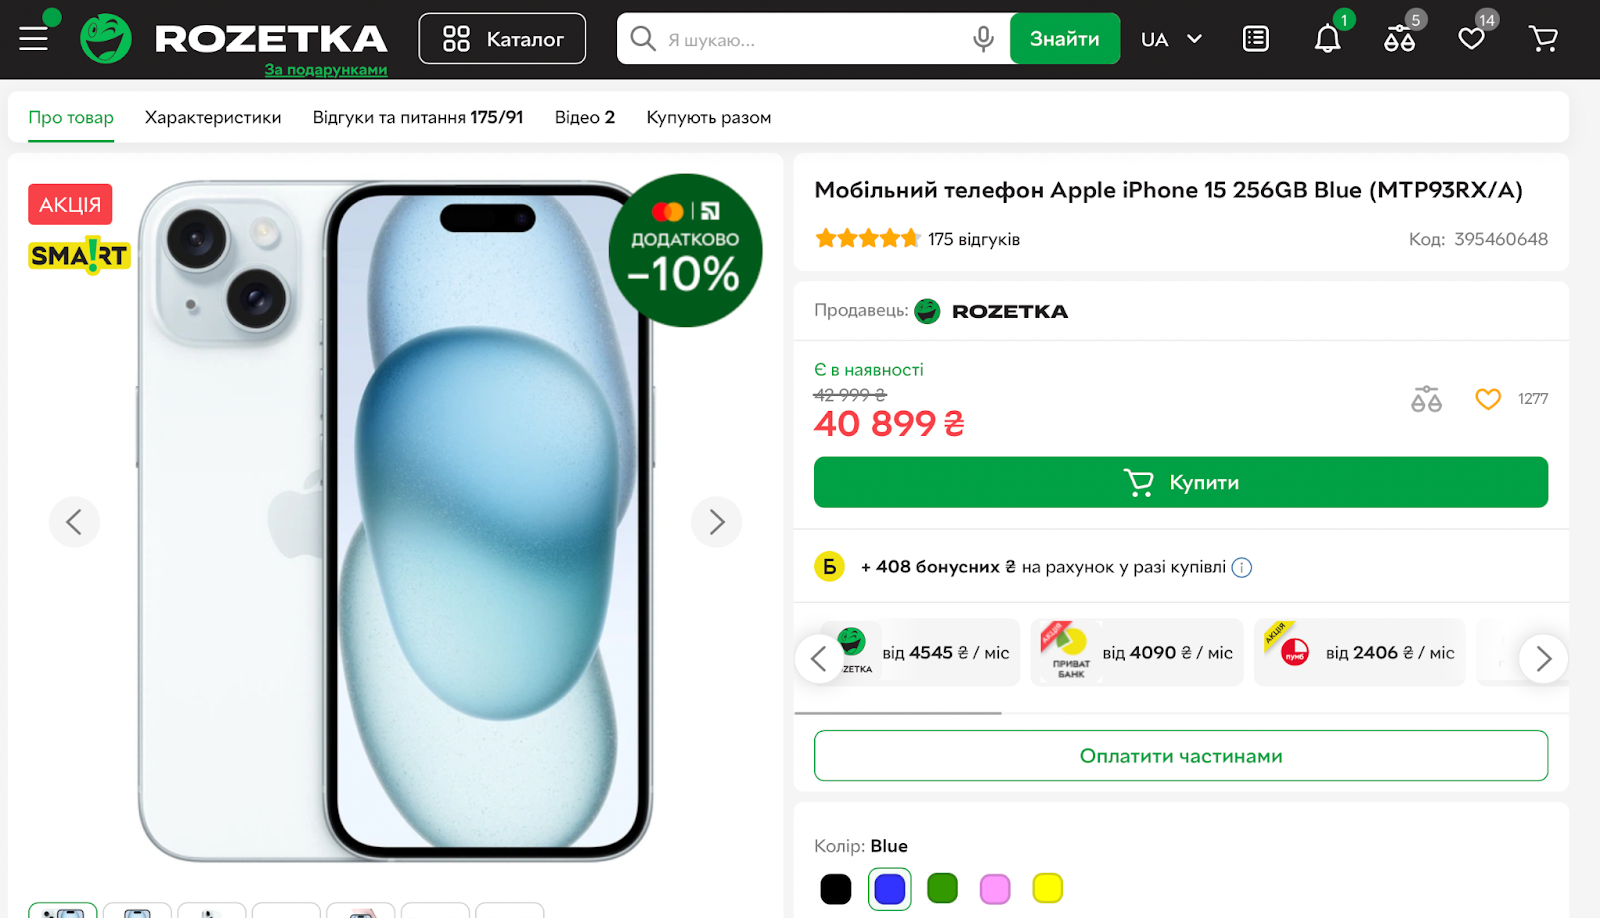Choose the pink color swatch
The height and width of the screenshot is (918, 1600).
[995, 888]
